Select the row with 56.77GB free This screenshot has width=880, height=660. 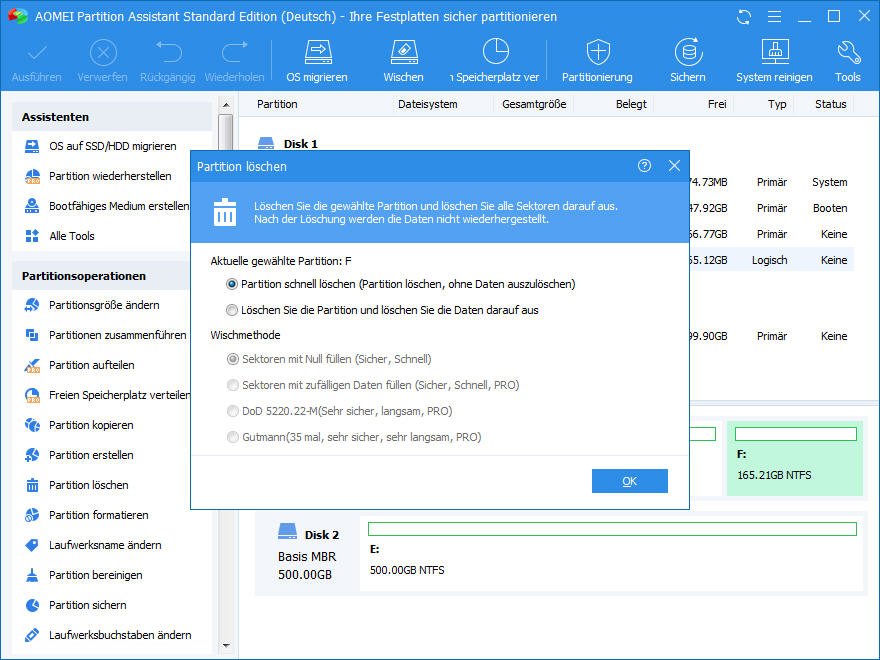(x=772, y=234)
